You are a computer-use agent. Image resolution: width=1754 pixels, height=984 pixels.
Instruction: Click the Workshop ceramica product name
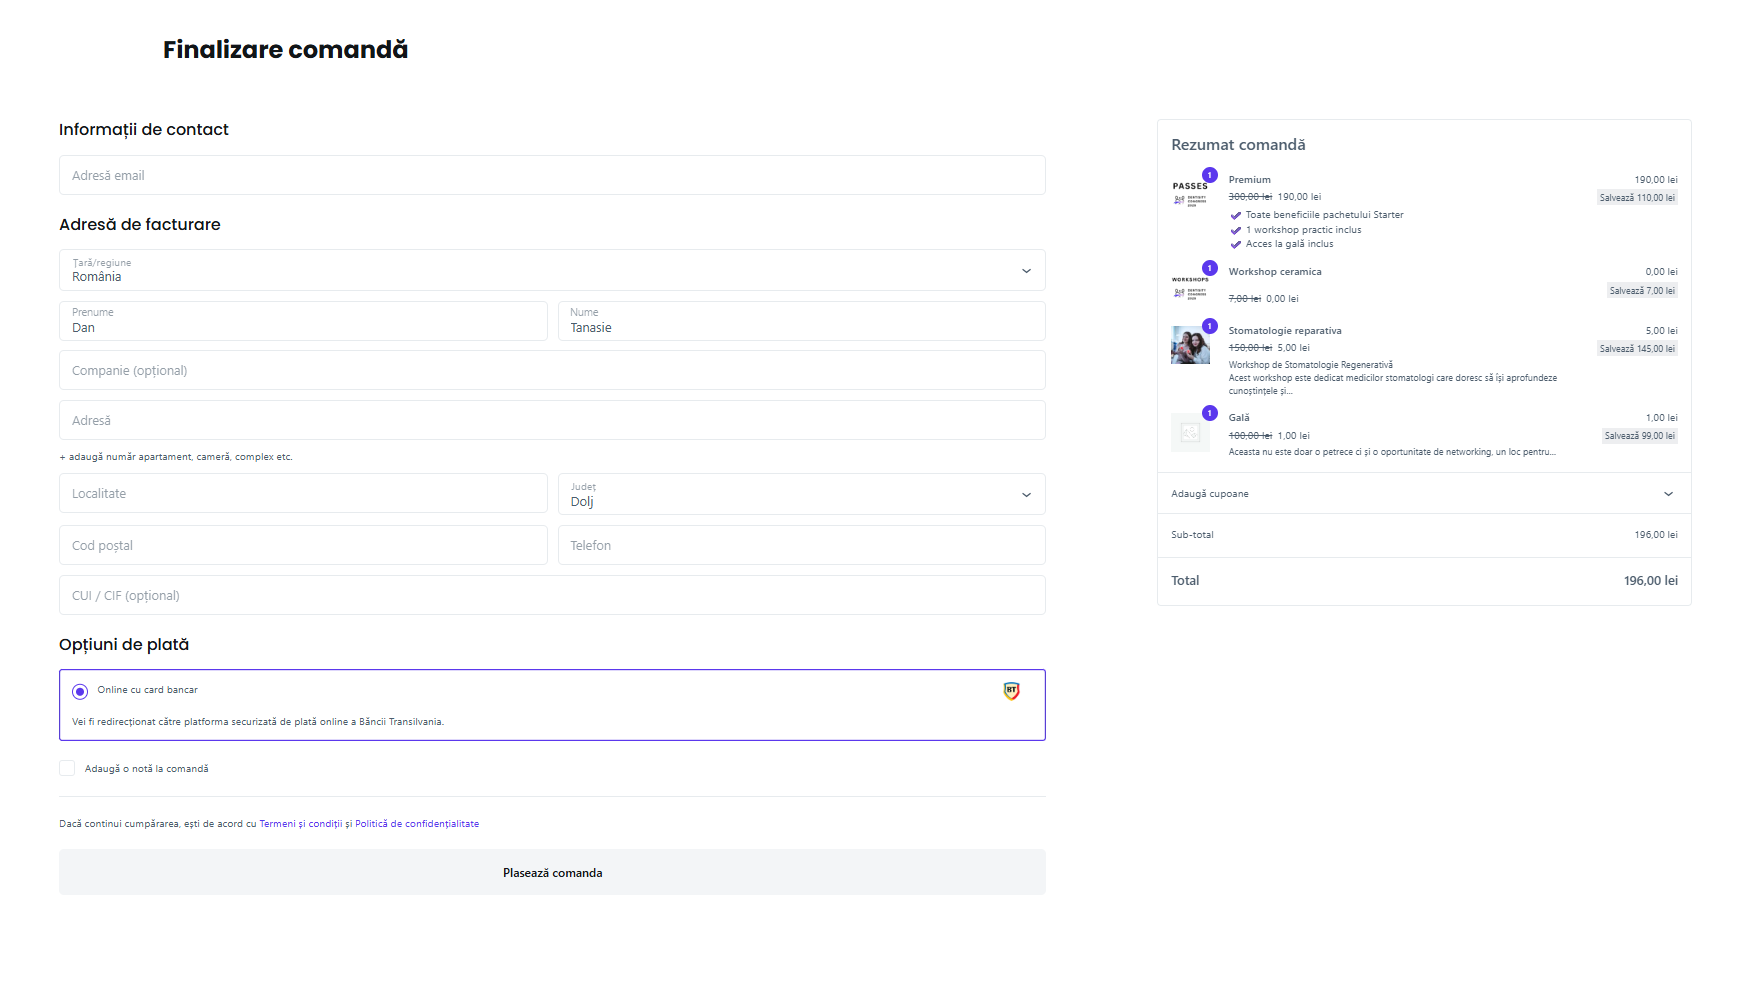click(1275, 272)
